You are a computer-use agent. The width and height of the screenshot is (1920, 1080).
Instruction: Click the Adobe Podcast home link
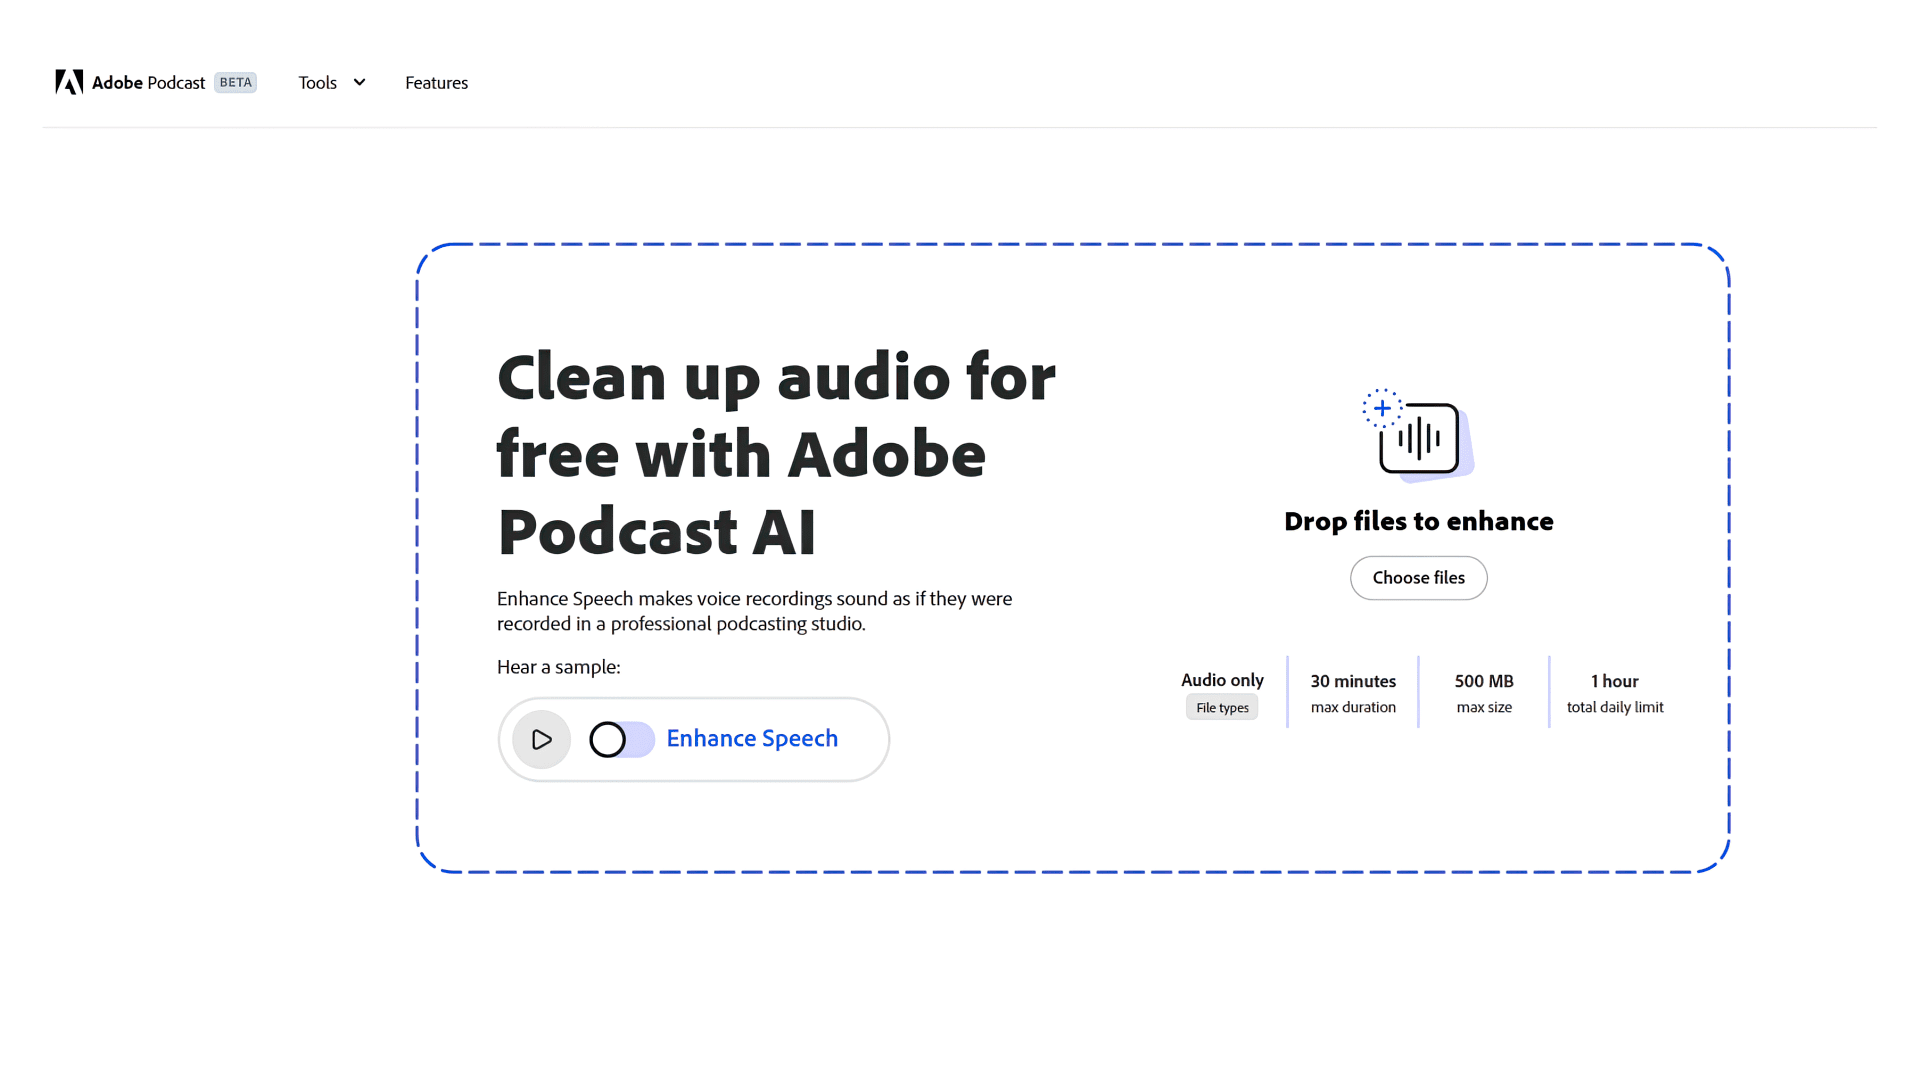click(148, 83)
